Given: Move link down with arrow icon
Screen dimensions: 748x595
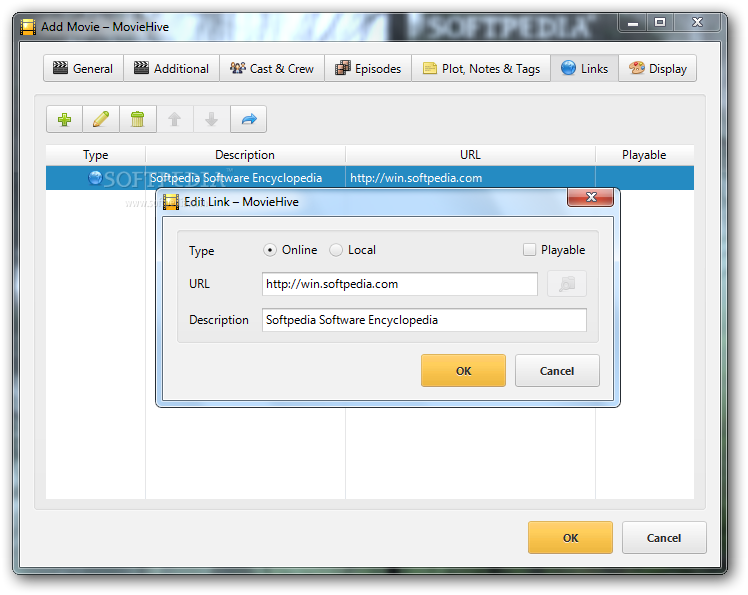Looking at the screenshot, I should (211, 119).
